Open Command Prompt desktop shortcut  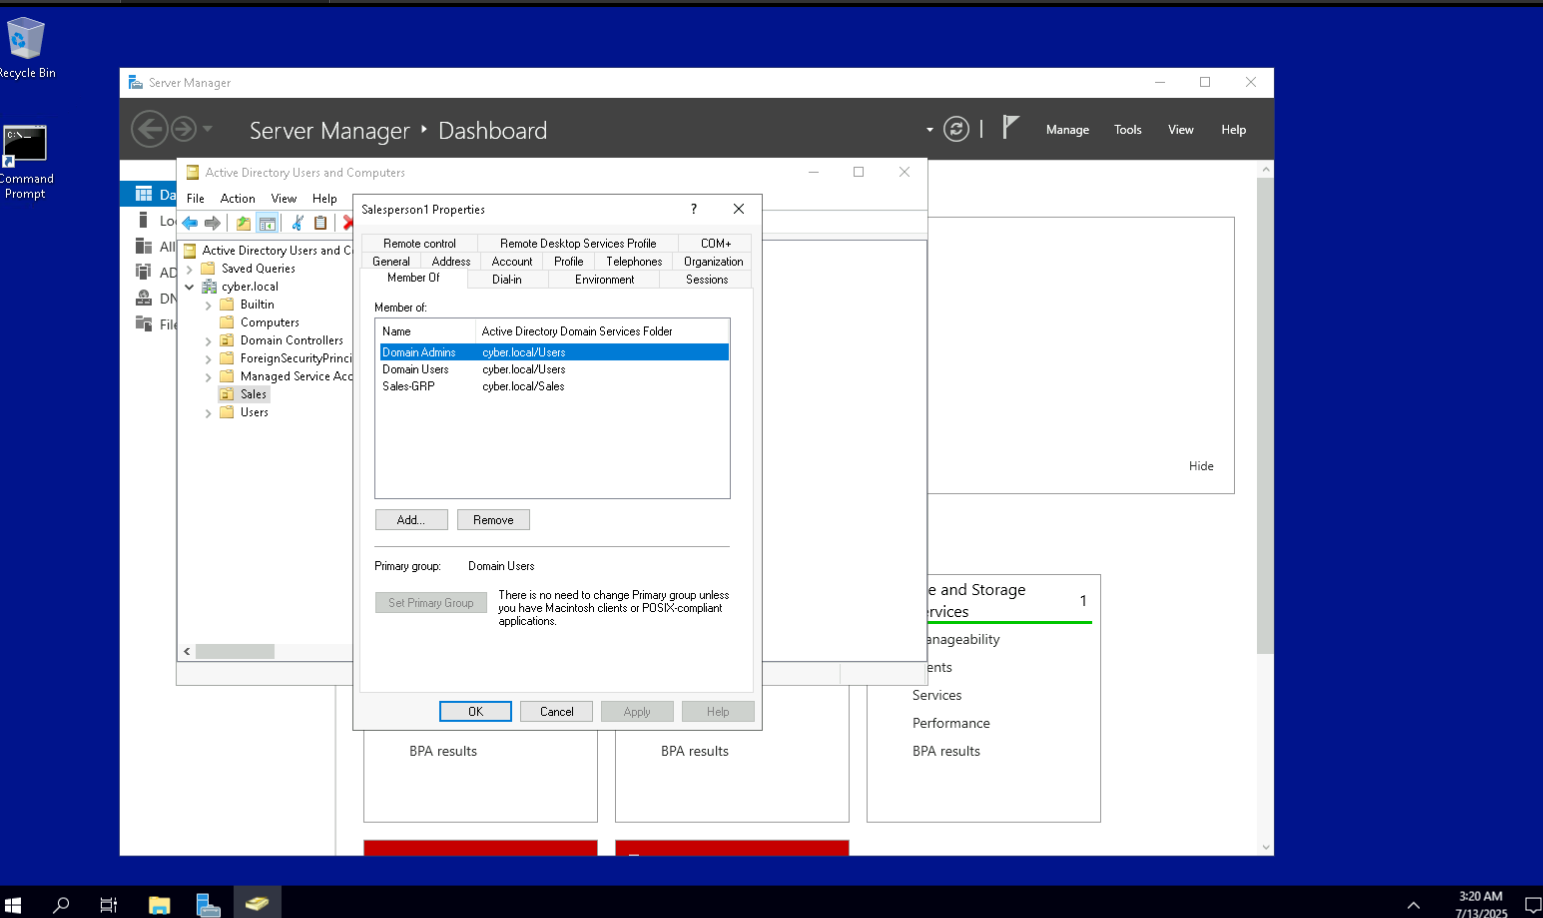pos(26,162)
